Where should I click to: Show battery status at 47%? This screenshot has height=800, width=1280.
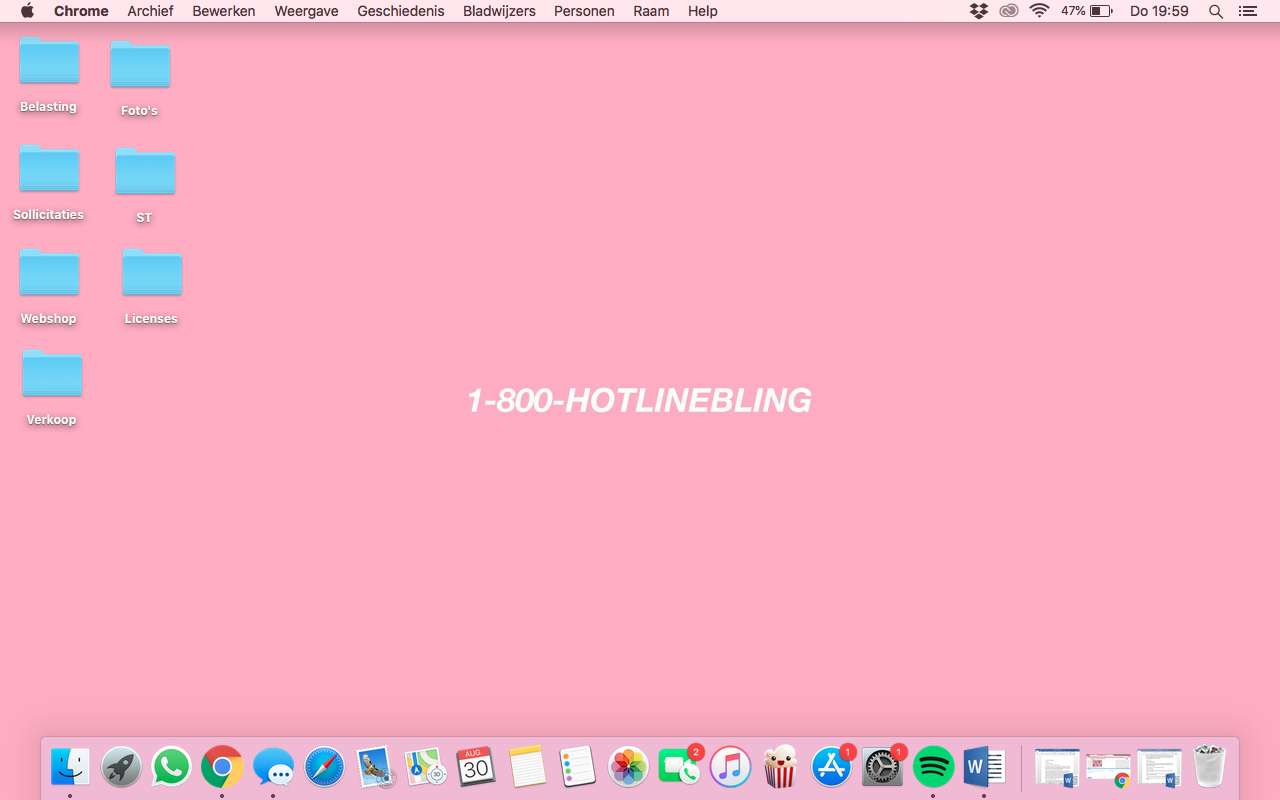pyautogui.click(x=1087, y=11)
